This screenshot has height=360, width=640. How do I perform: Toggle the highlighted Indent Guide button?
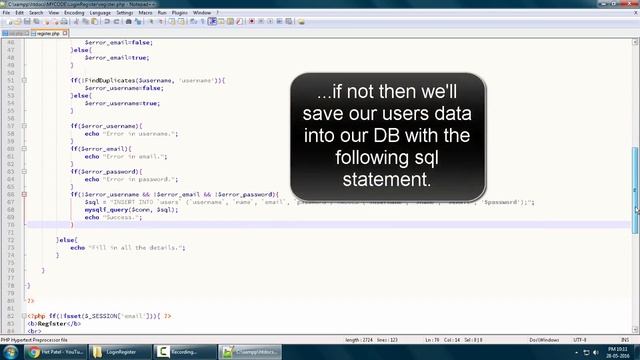click(212, 21)
